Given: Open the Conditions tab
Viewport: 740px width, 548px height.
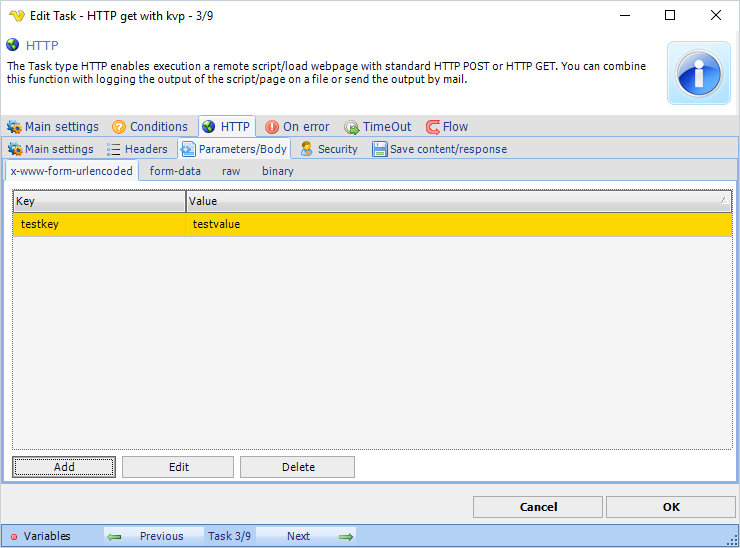Looking at the screenshot, I should (150, 127).
